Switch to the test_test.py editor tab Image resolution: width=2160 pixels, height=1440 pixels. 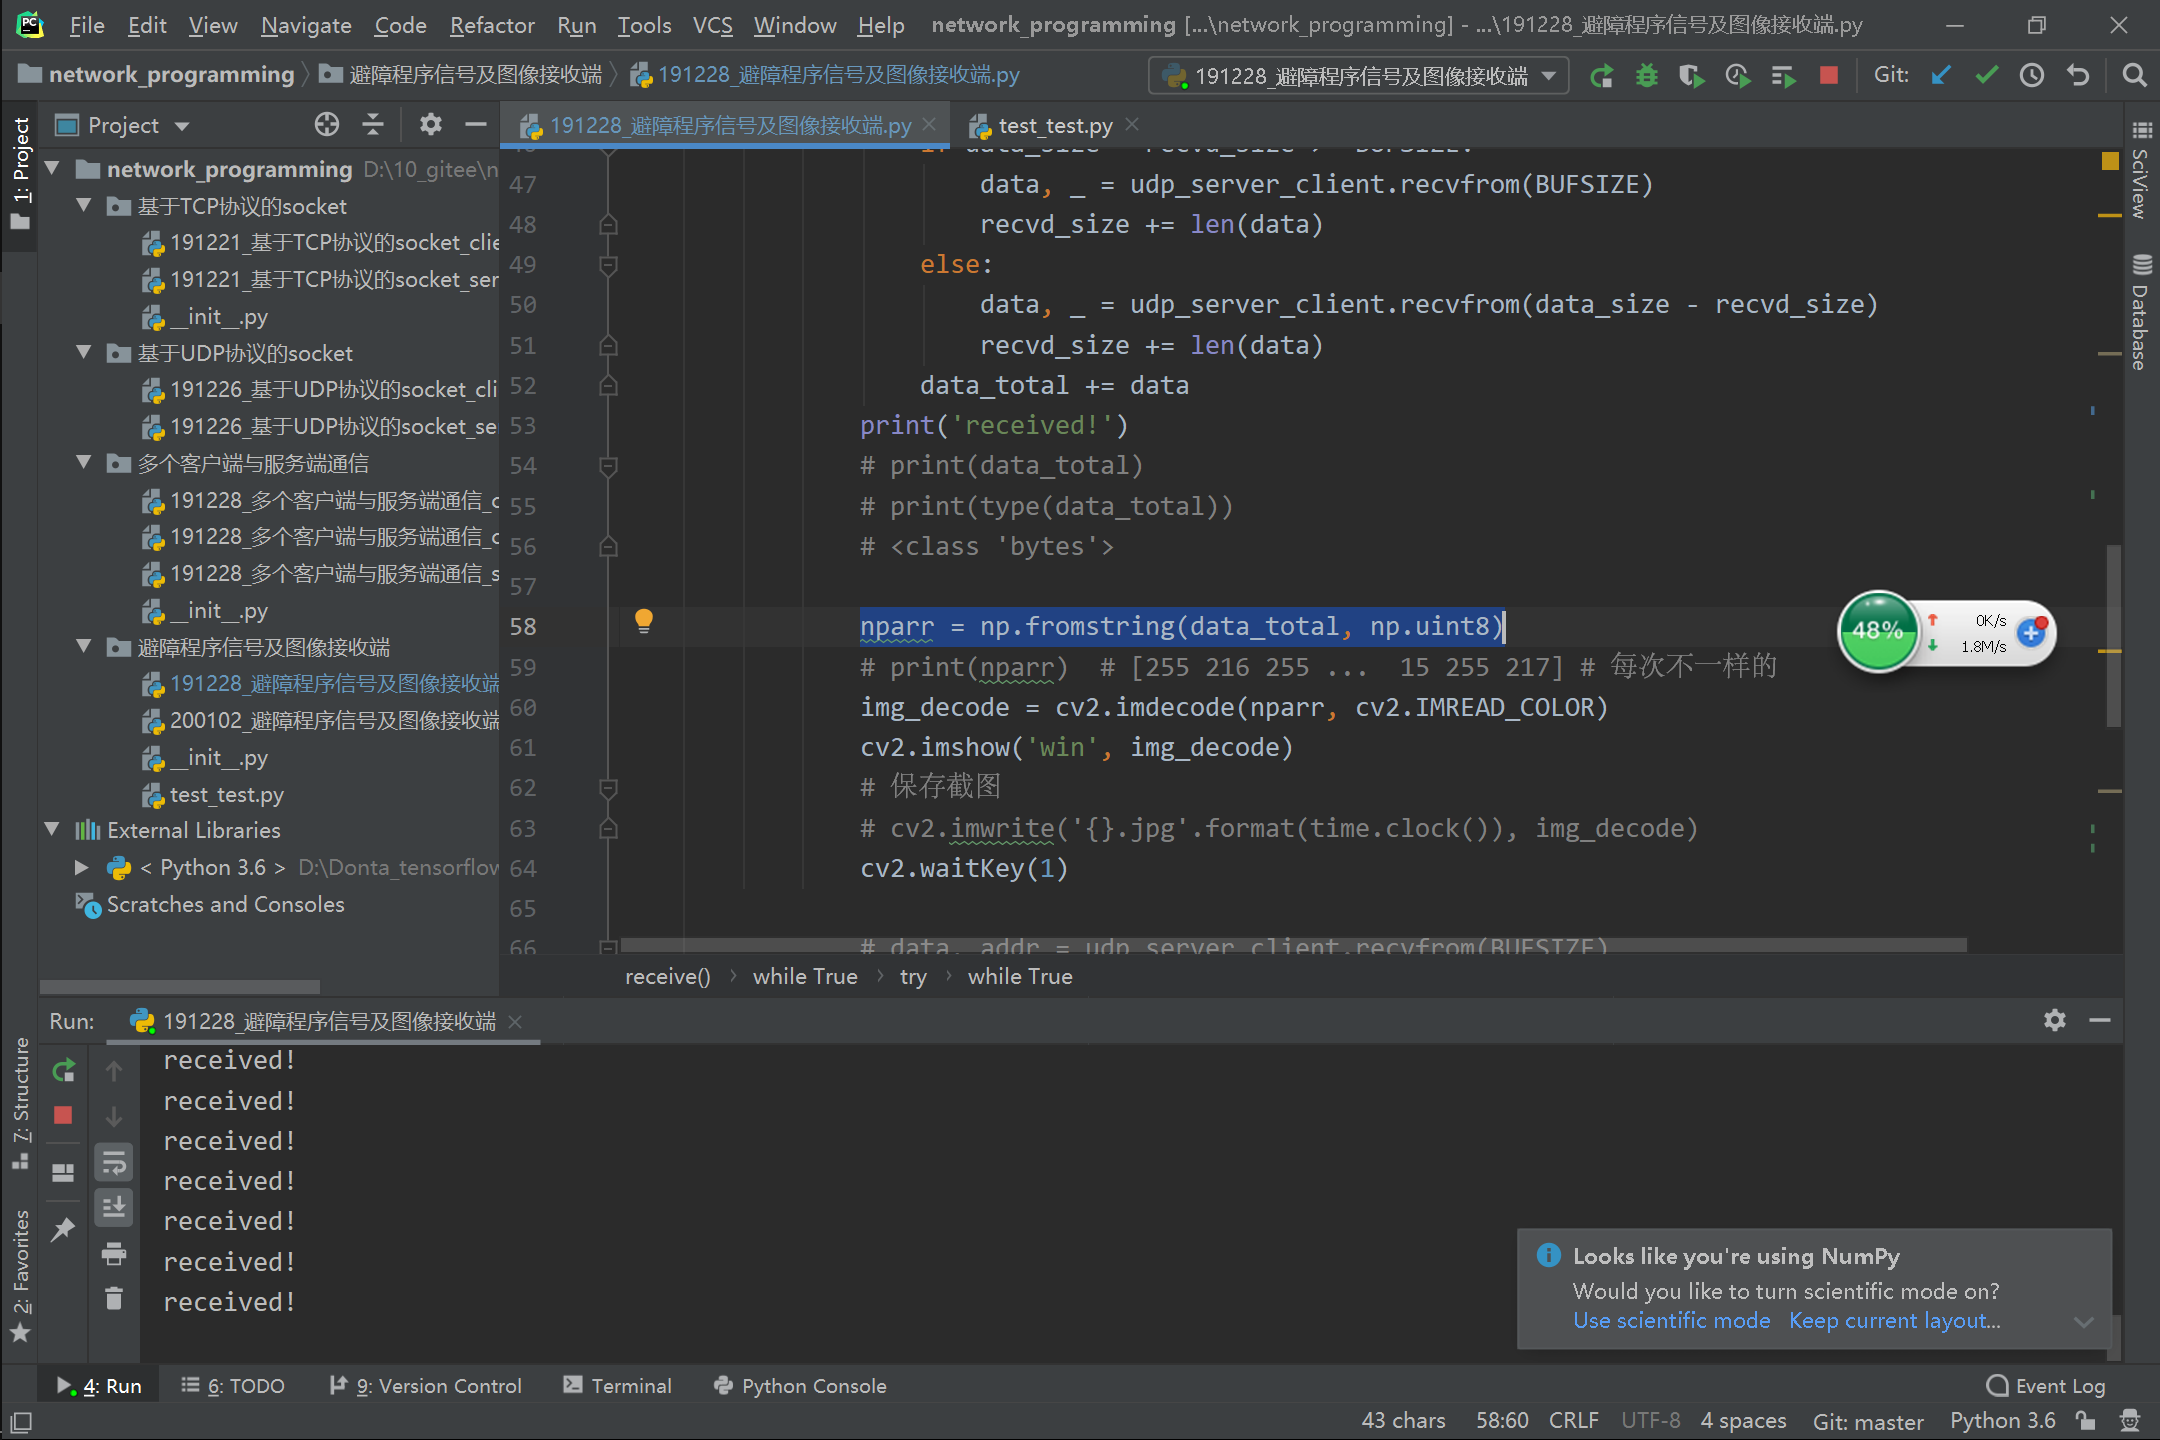(1054, 125)
